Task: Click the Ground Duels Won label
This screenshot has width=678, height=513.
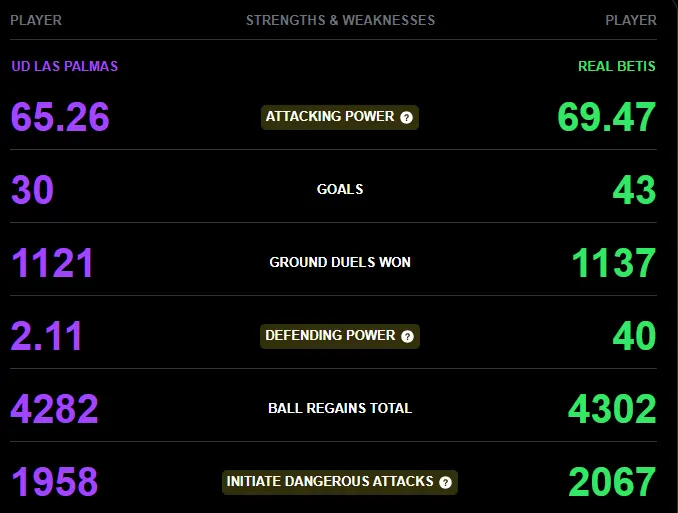Action: [340, 262]
